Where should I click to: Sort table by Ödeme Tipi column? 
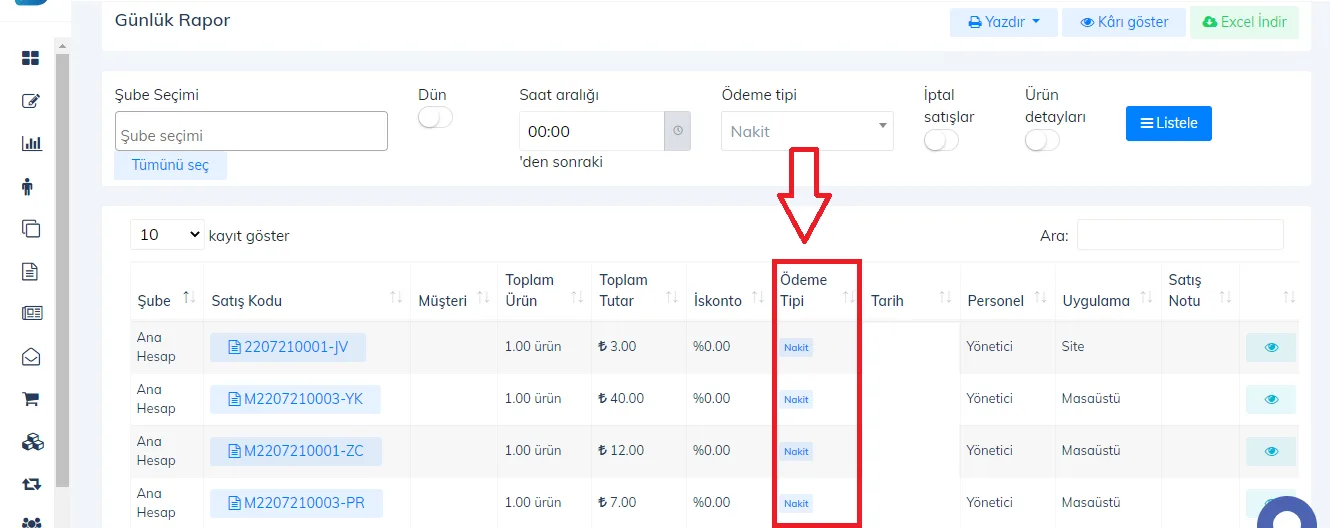point(817,291)
